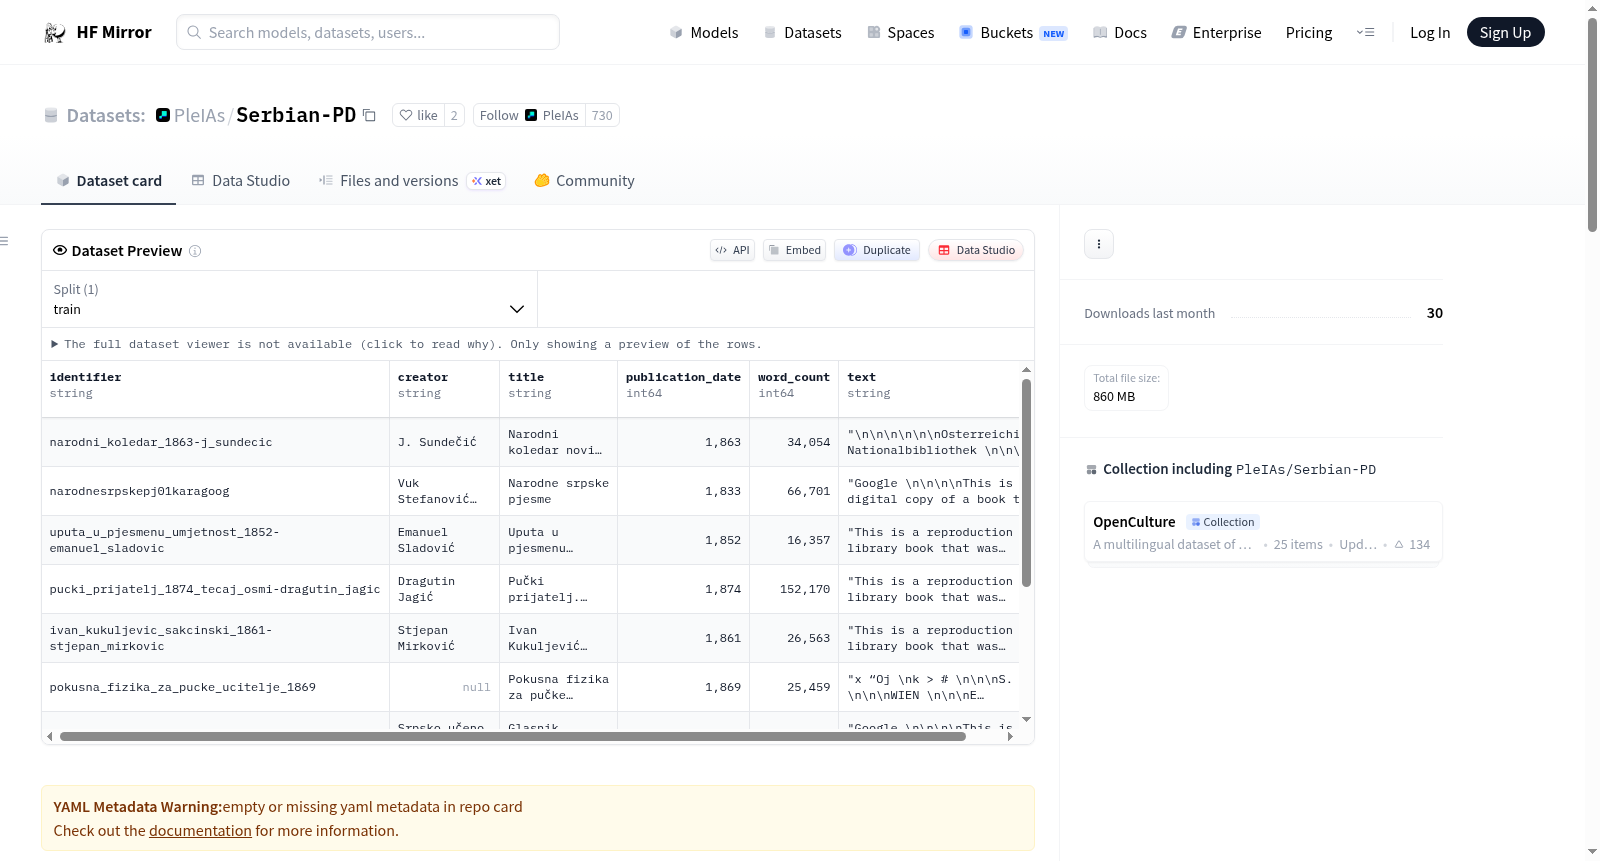Open the Split train dropdown

tap(289, 299)
